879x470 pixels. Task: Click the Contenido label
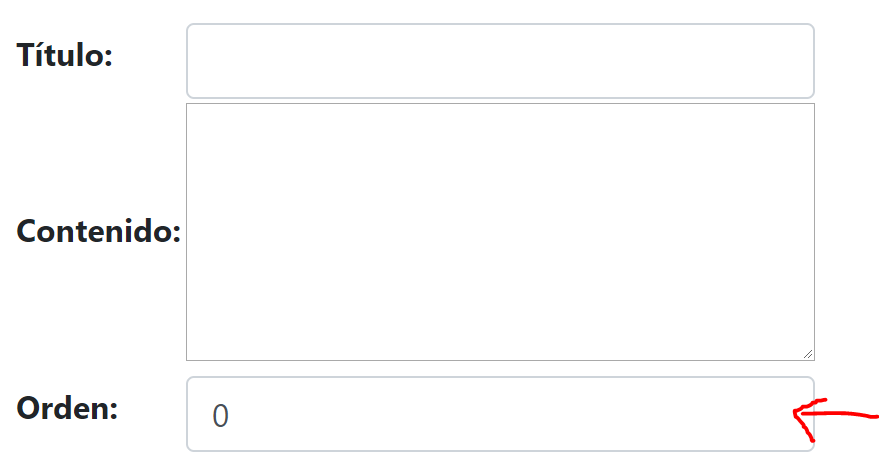point(98,232)
